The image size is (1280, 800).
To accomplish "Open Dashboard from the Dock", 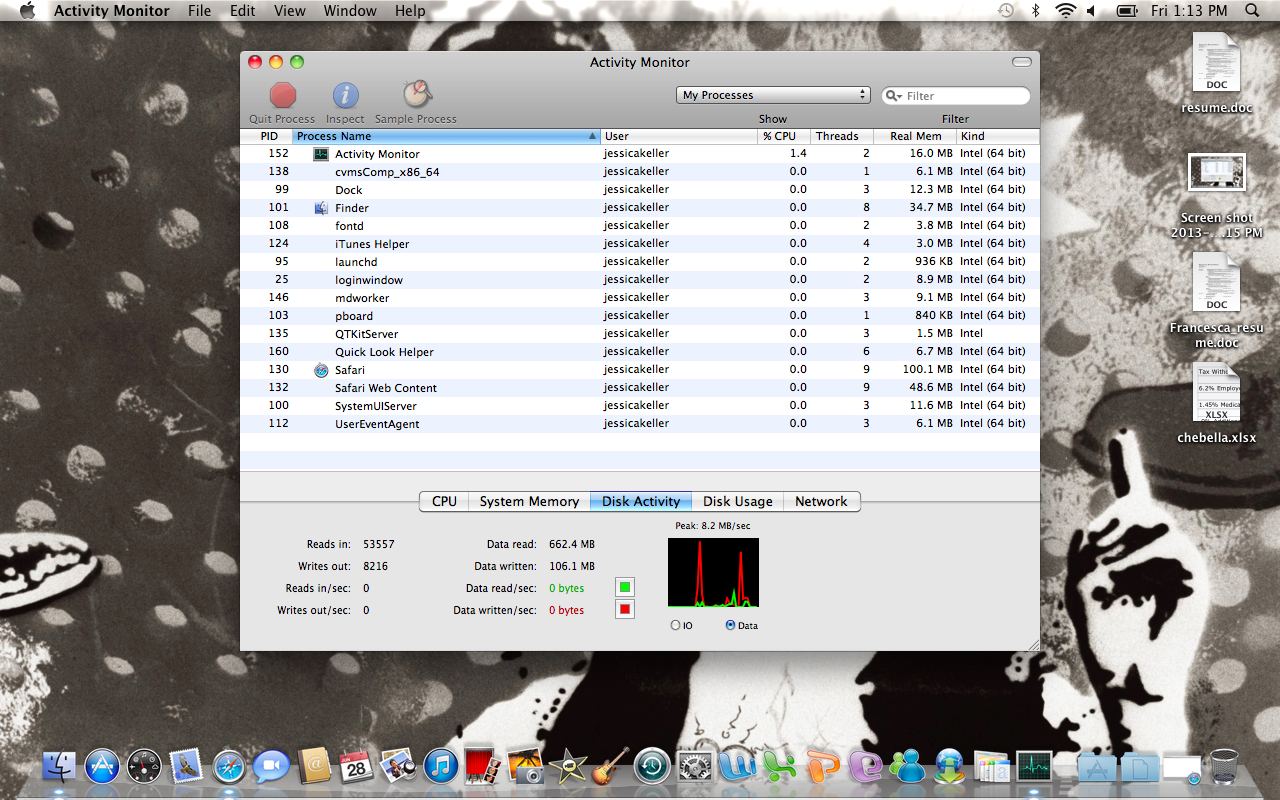I will coord(144,767).
